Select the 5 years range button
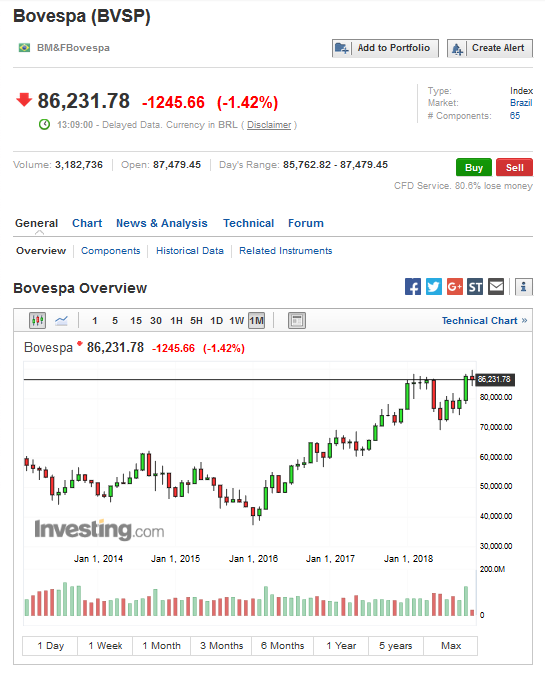The image size is (545, 678). point(396,646)
